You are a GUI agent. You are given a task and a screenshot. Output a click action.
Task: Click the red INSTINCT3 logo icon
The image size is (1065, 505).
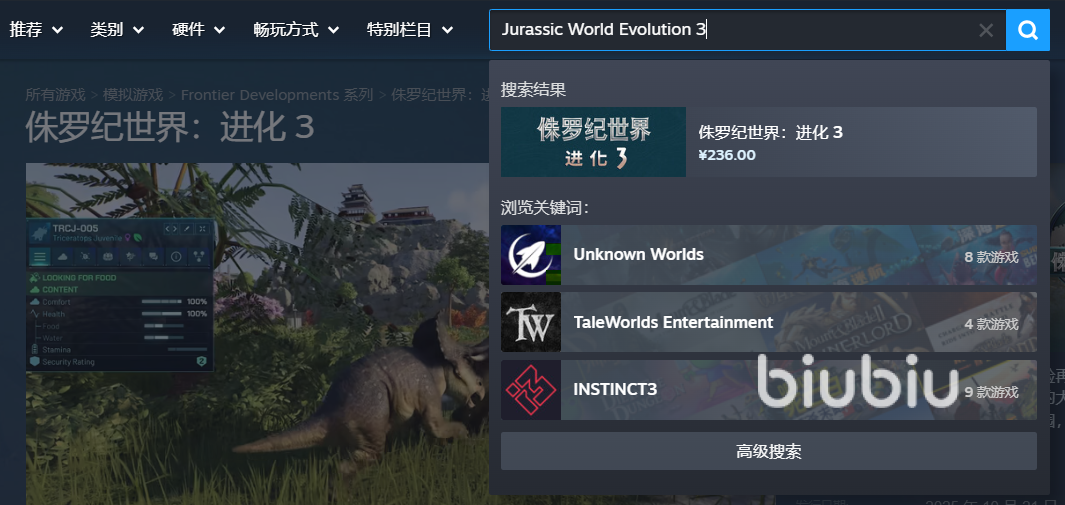pyautogui.click(x=531, y=390)
